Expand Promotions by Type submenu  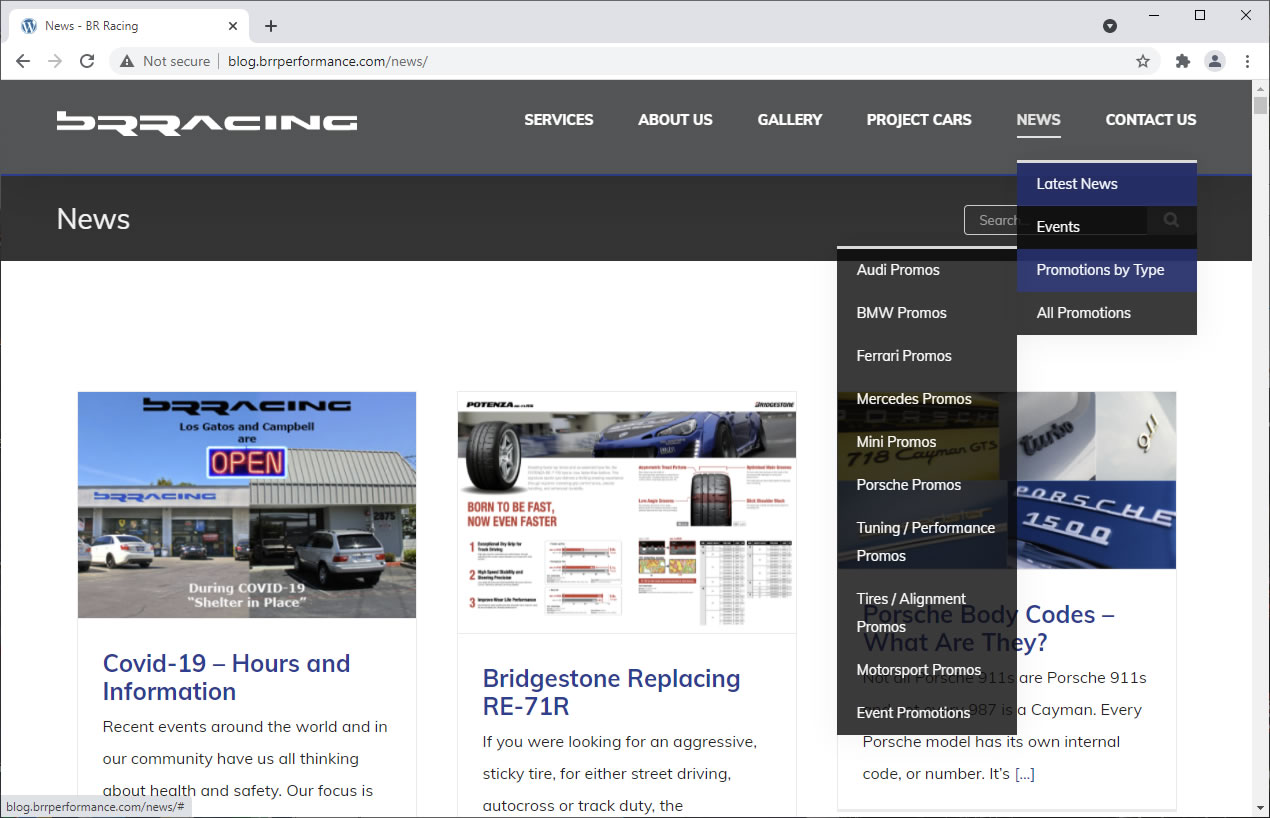click(1100, 270)
